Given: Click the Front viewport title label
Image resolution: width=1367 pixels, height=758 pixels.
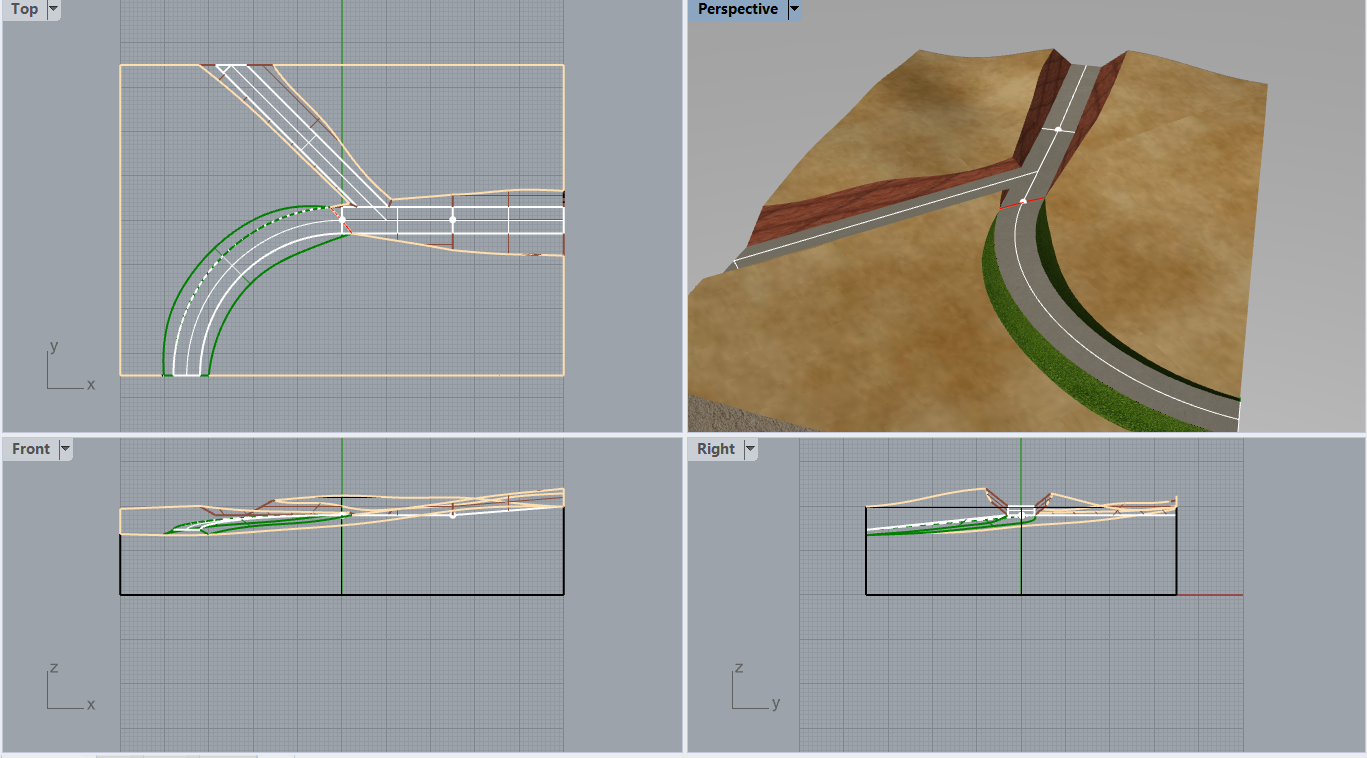Looking at the screenshot, I should tap(30, 450).
